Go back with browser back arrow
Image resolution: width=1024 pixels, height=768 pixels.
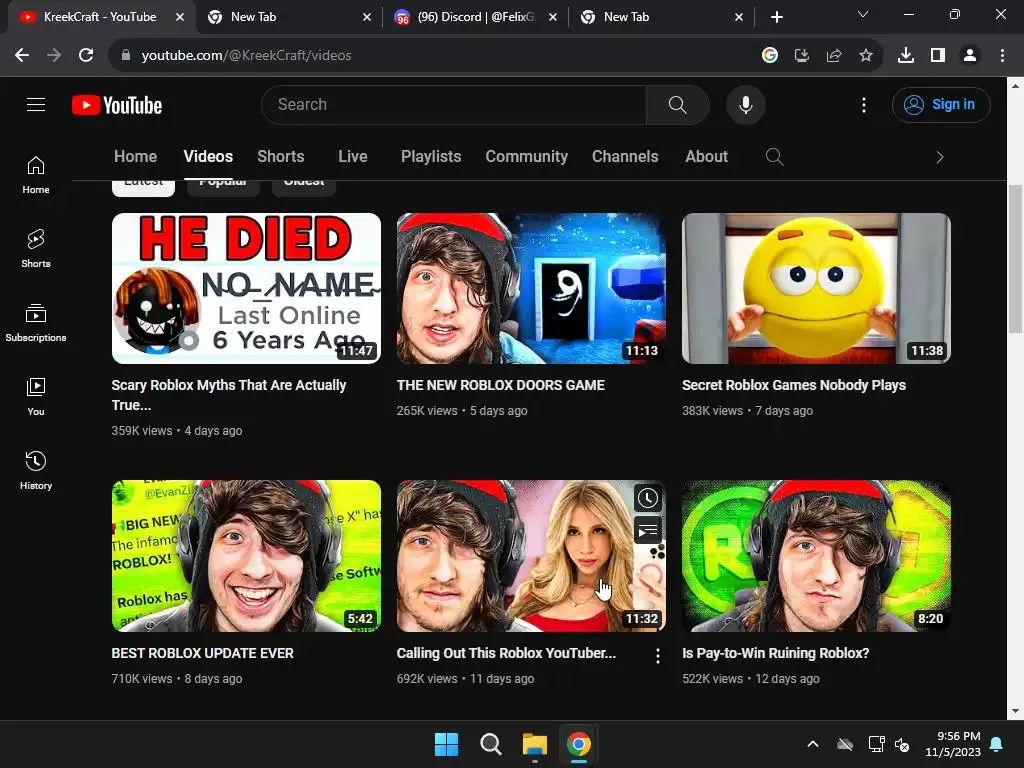click(x=22, y=56)
